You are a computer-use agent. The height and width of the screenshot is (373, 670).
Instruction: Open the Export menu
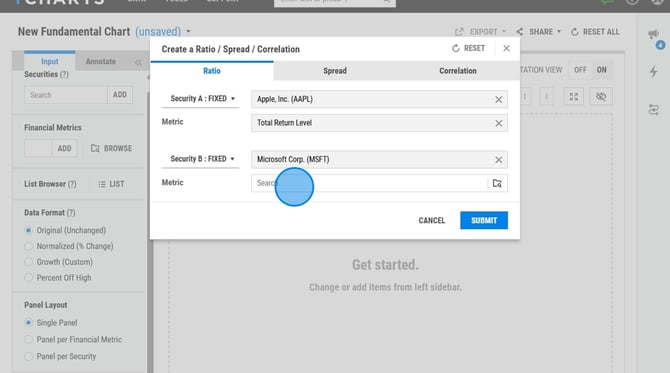pos(480,32)
